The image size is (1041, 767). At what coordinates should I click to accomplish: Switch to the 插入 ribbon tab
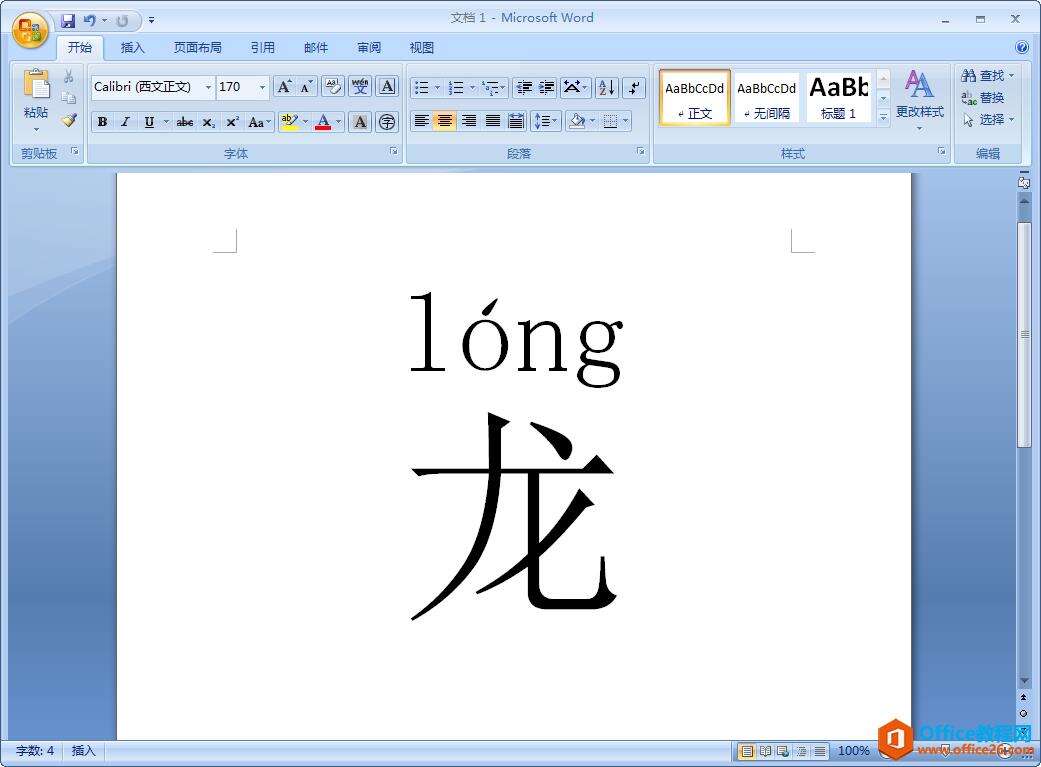point(133,47)
